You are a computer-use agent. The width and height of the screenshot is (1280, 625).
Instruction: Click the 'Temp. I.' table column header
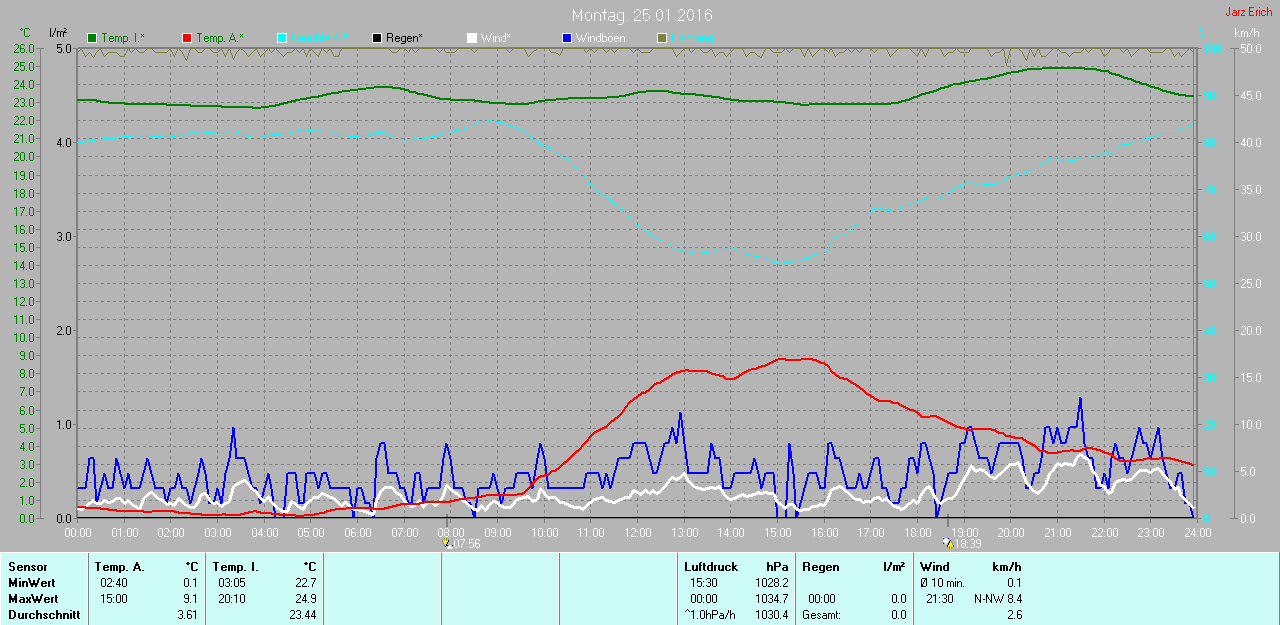(x=236, y=567)
